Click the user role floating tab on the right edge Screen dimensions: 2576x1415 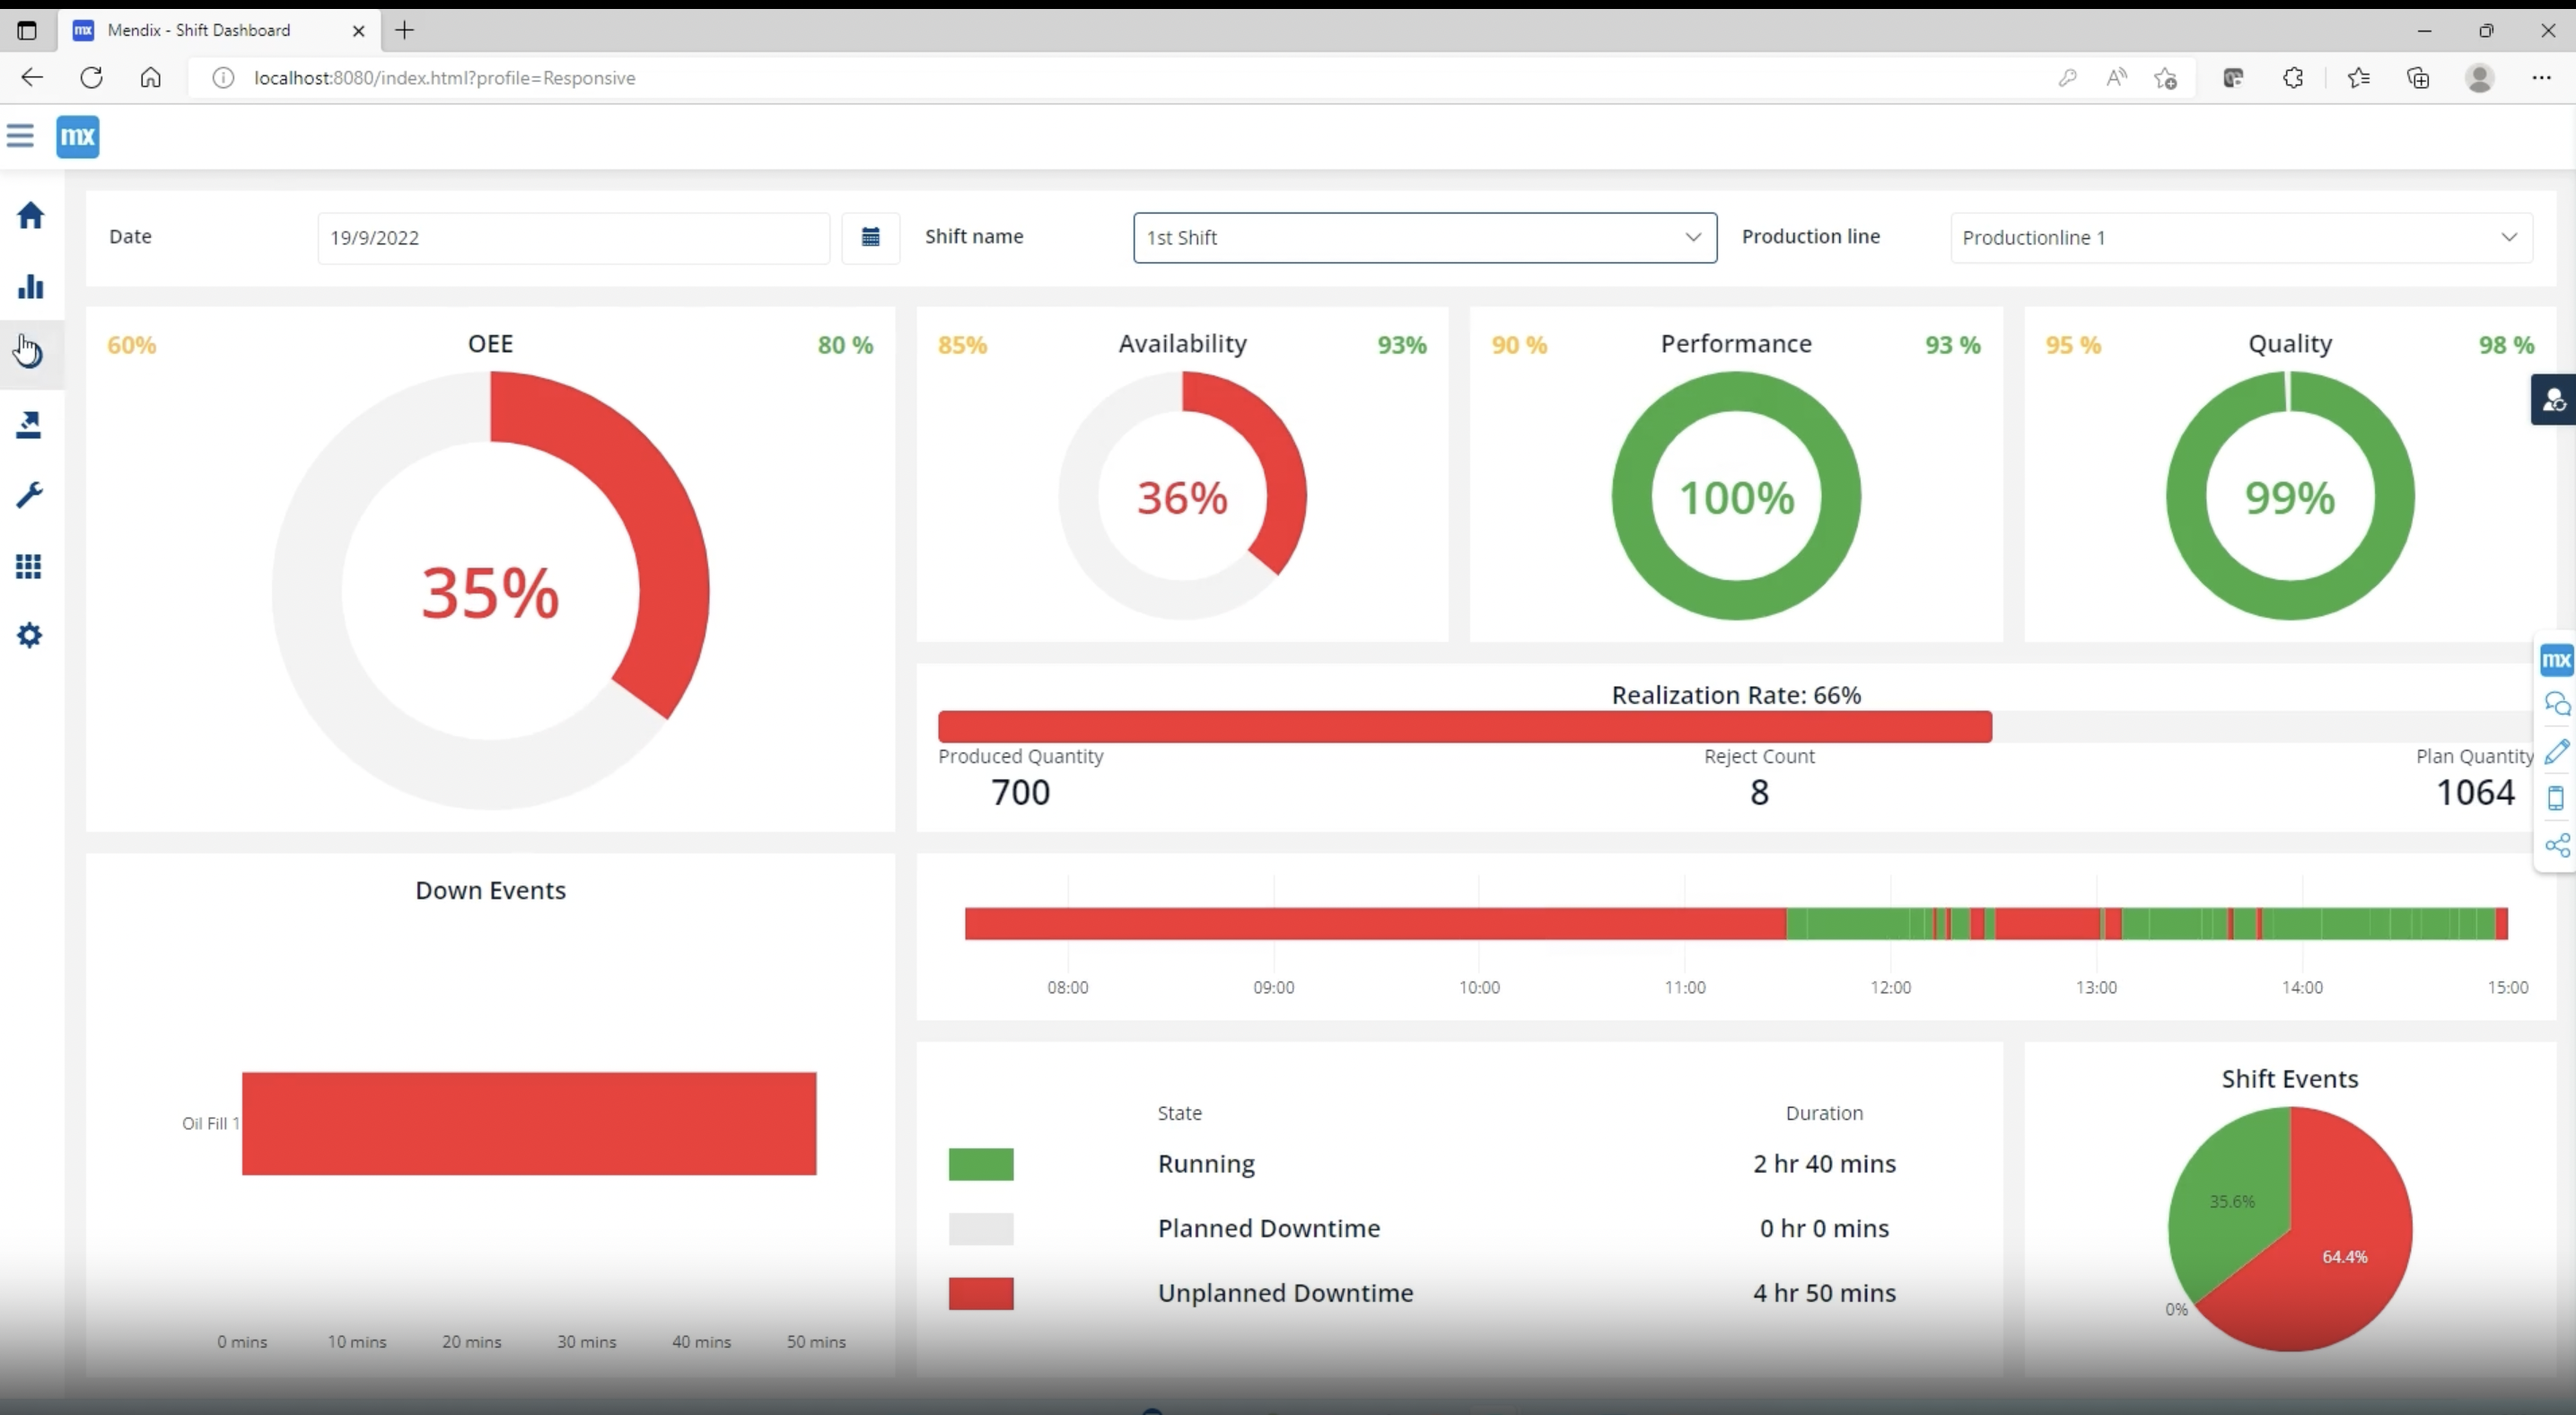click(2553, 400)
